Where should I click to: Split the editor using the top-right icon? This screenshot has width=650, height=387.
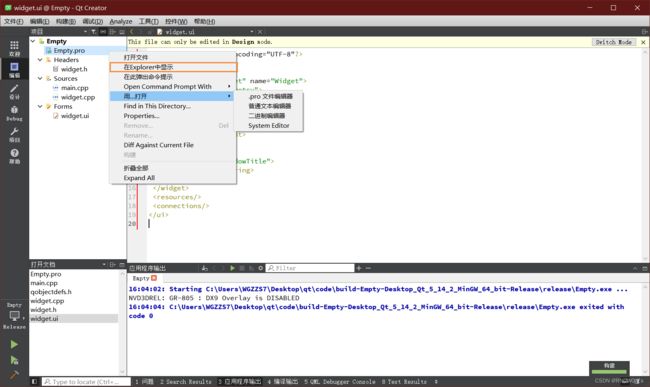point(644,31)
